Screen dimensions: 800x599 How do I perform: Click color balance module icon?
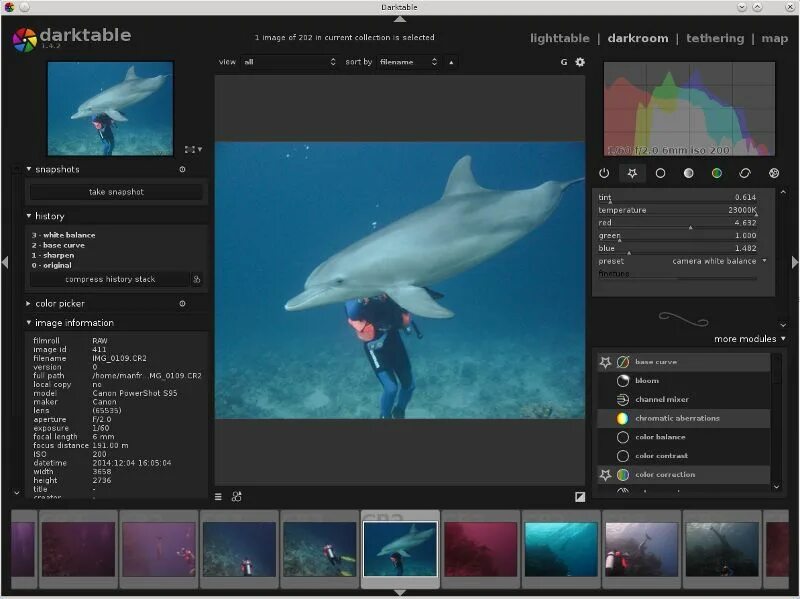coord(623,437)
